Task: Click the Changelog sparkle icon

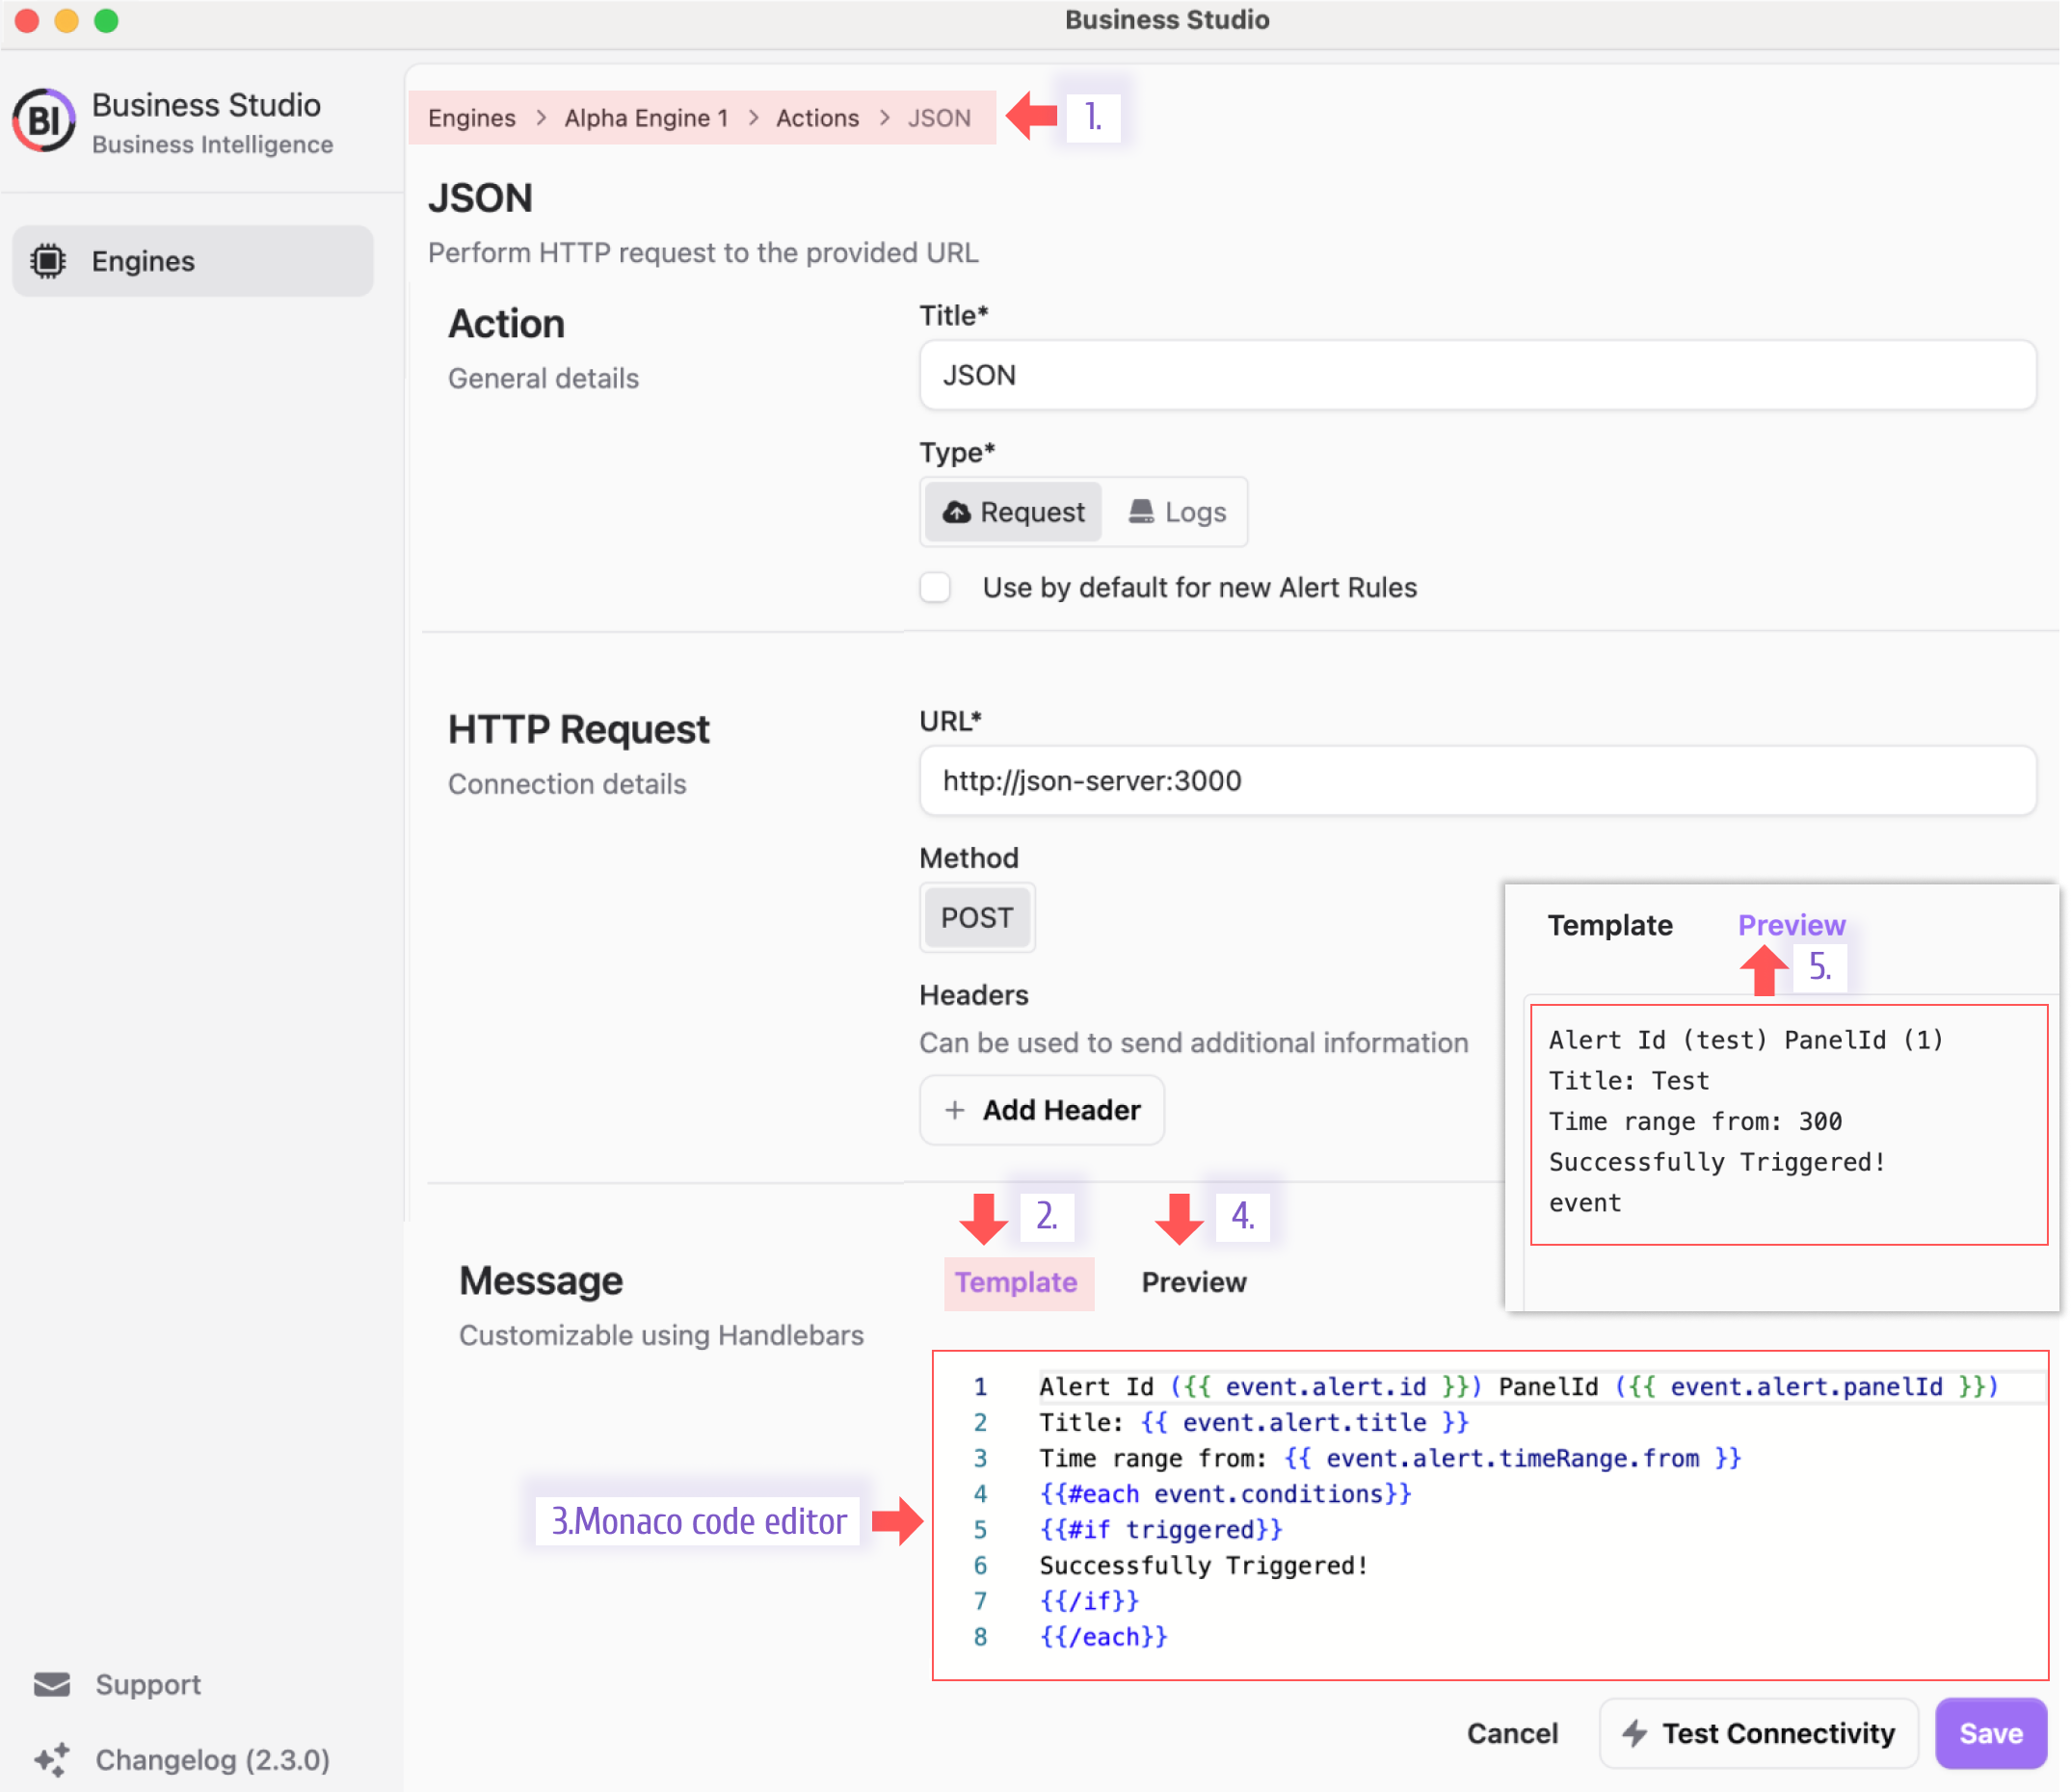Action: [x=52, y=1760]
